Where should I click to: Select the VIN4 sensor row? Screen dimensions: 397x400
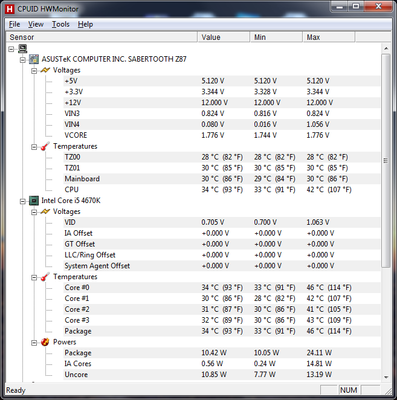point(222,125)
